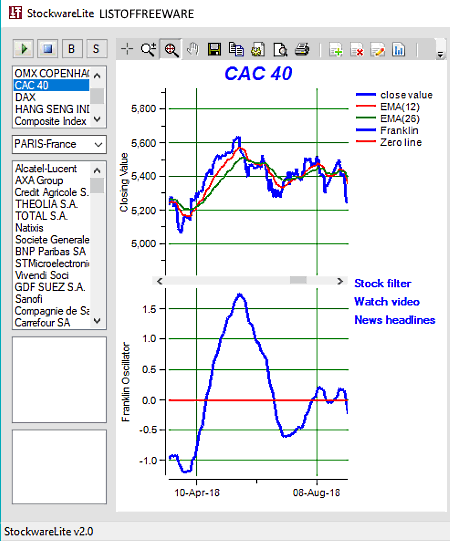The image size is (450, 541).
Task: Toggle the S button
Action: (x=96, y=49)
